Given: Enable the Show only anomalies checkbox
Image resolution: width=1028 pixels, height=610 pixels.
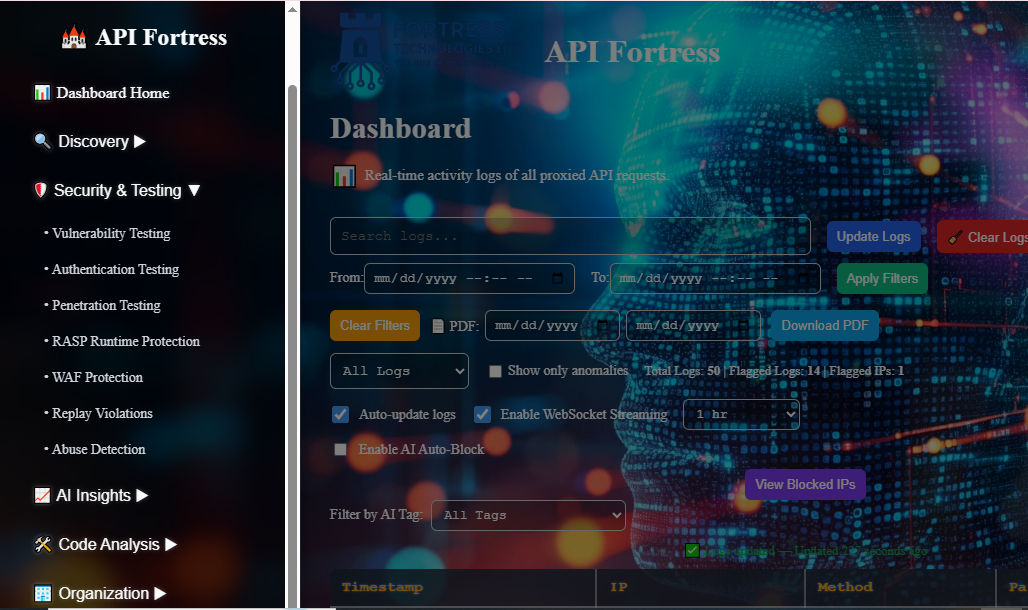Looking at the screenshot, I should tap(495, 370).
